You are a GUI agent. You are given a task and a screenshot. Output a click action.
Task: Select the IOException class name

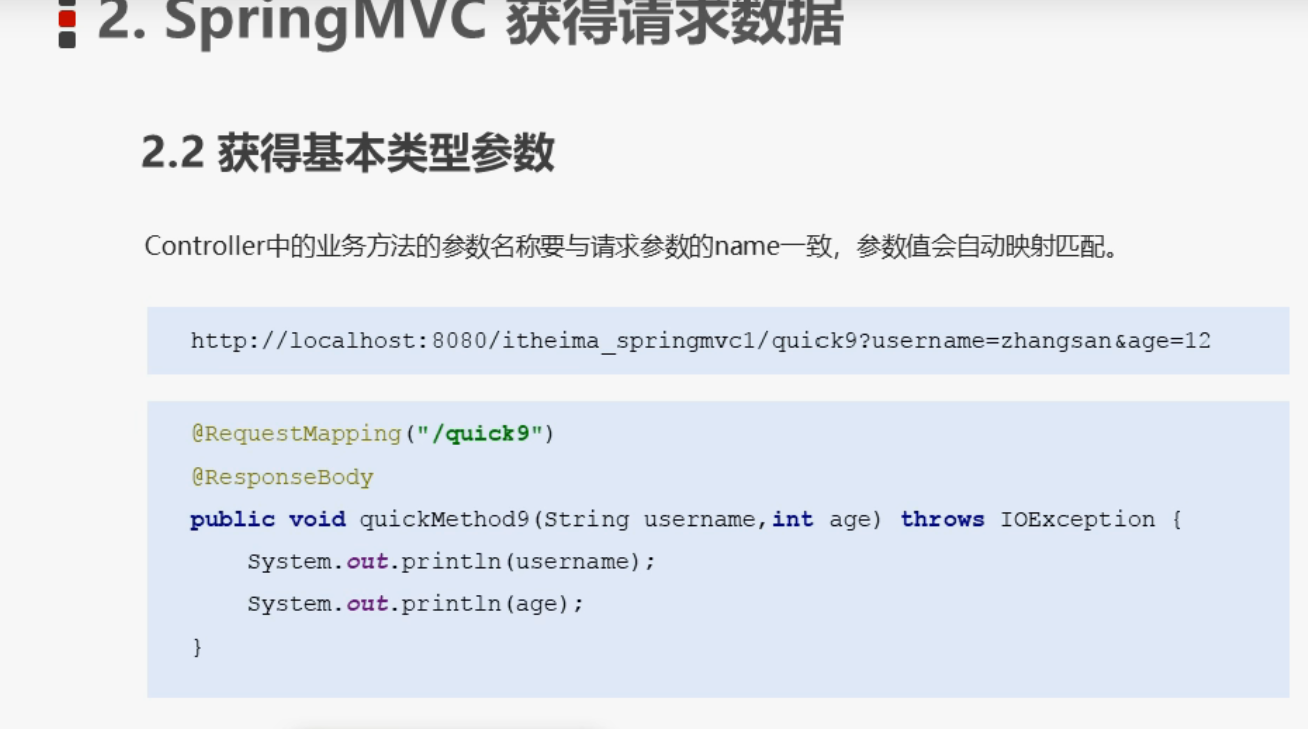point(1077,520)
